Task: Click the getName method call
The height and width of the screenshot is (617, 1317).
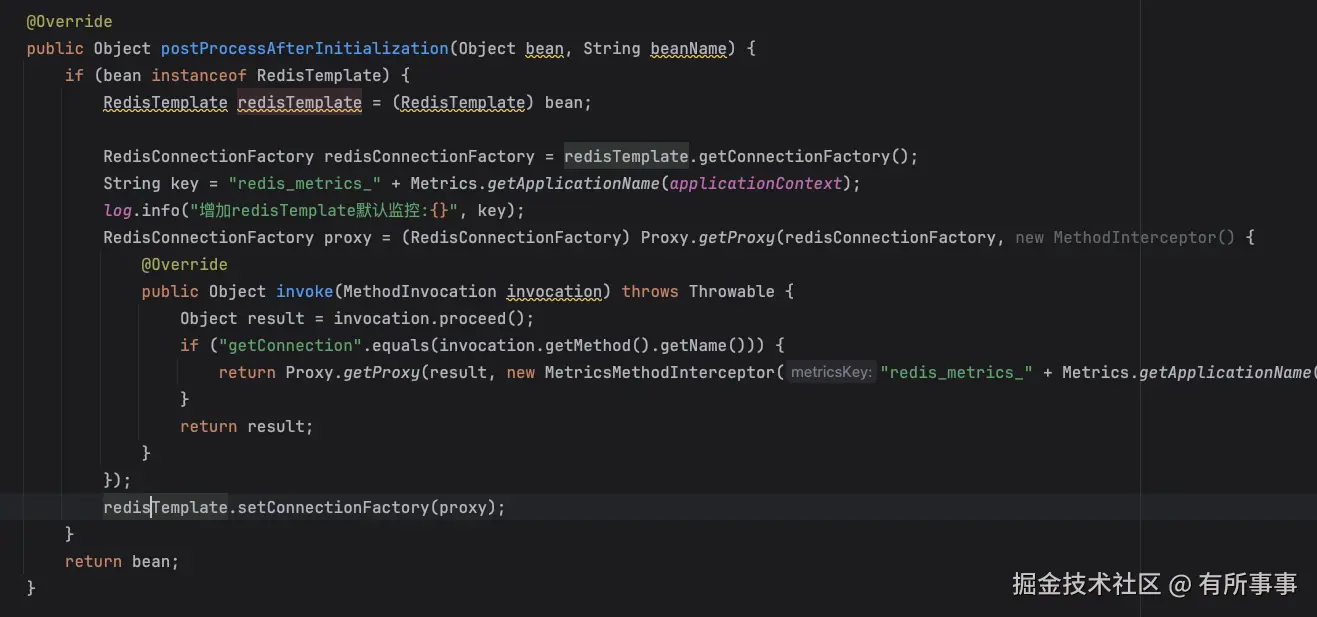Action: pos(689,345)
